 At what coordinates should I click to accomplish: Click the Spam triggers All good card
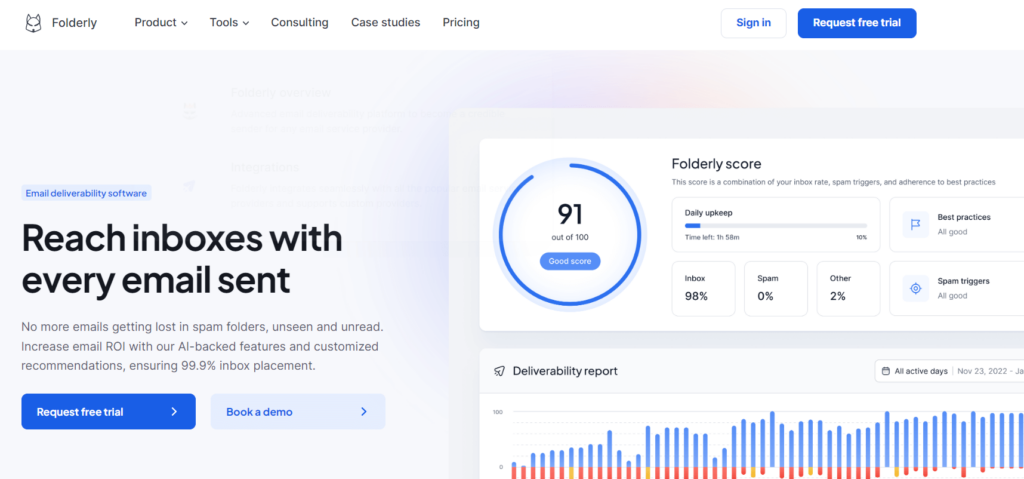coord(957,288)
